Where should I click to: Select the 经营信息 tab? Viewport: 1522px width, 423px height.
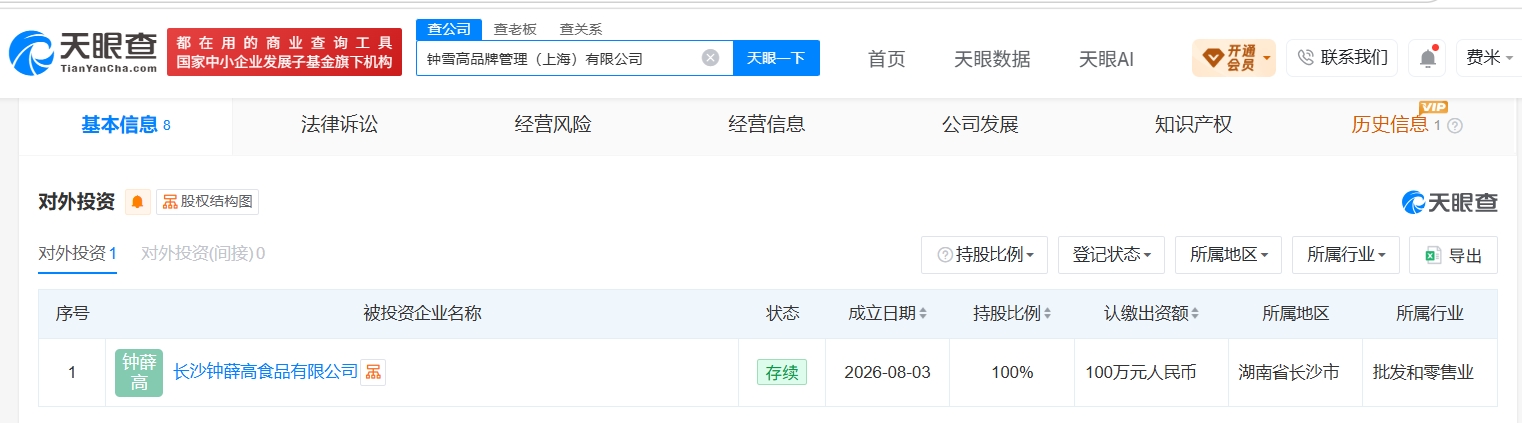click(x=767, y=126)
